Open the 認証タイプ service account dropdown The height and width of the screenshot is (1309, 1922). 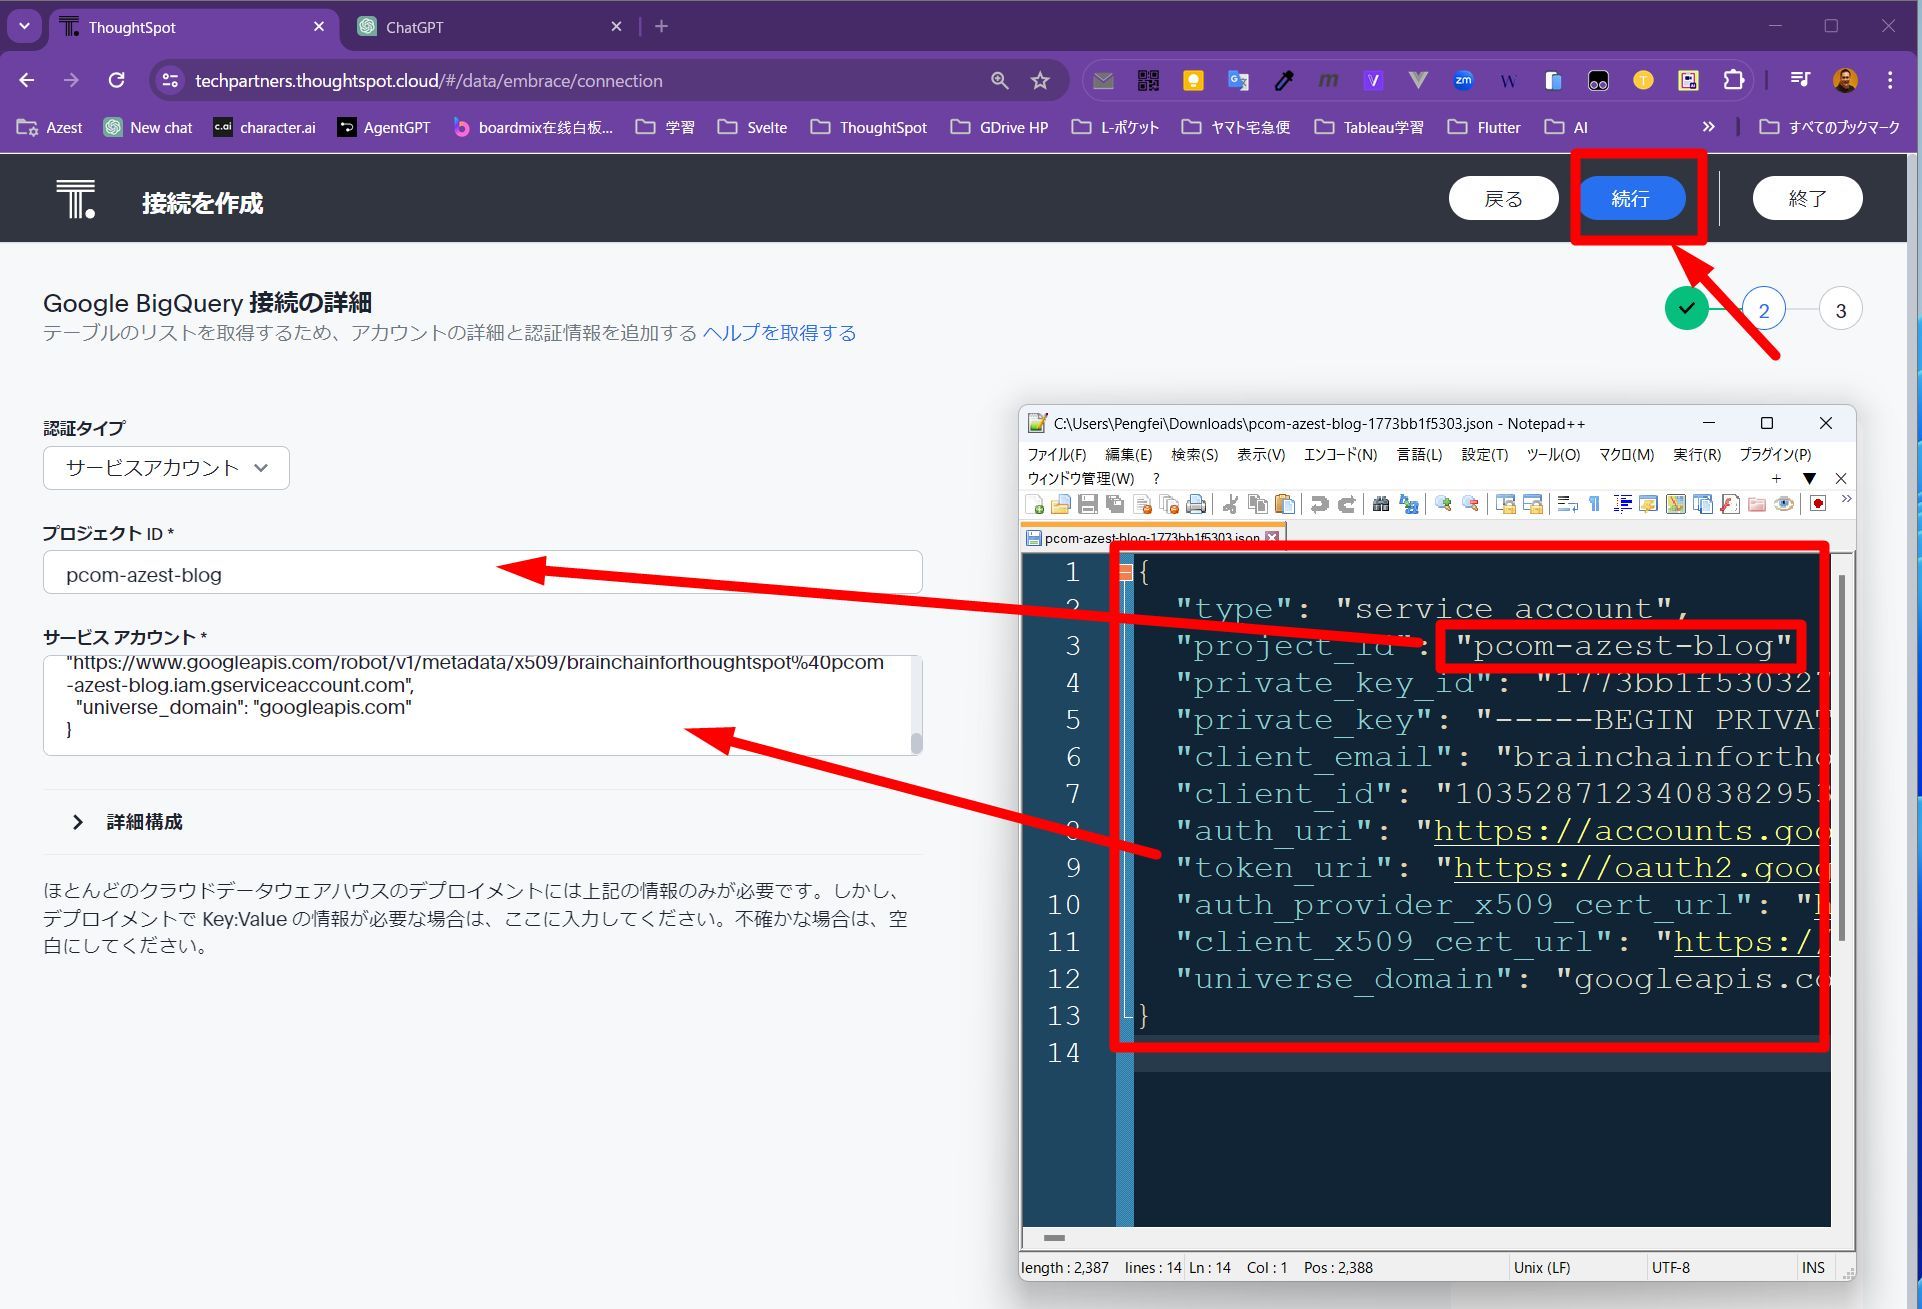pos(166,468)
